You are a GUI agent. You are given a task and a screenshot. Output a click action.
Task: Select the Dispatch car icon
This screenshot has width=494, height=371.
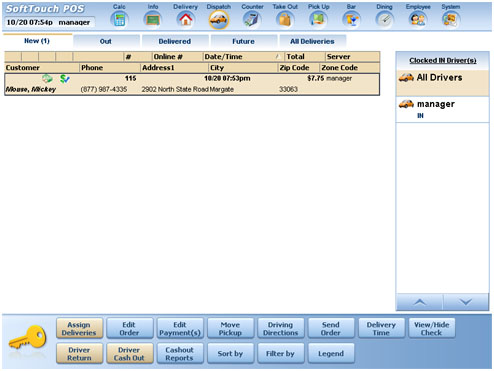[219, 20]
